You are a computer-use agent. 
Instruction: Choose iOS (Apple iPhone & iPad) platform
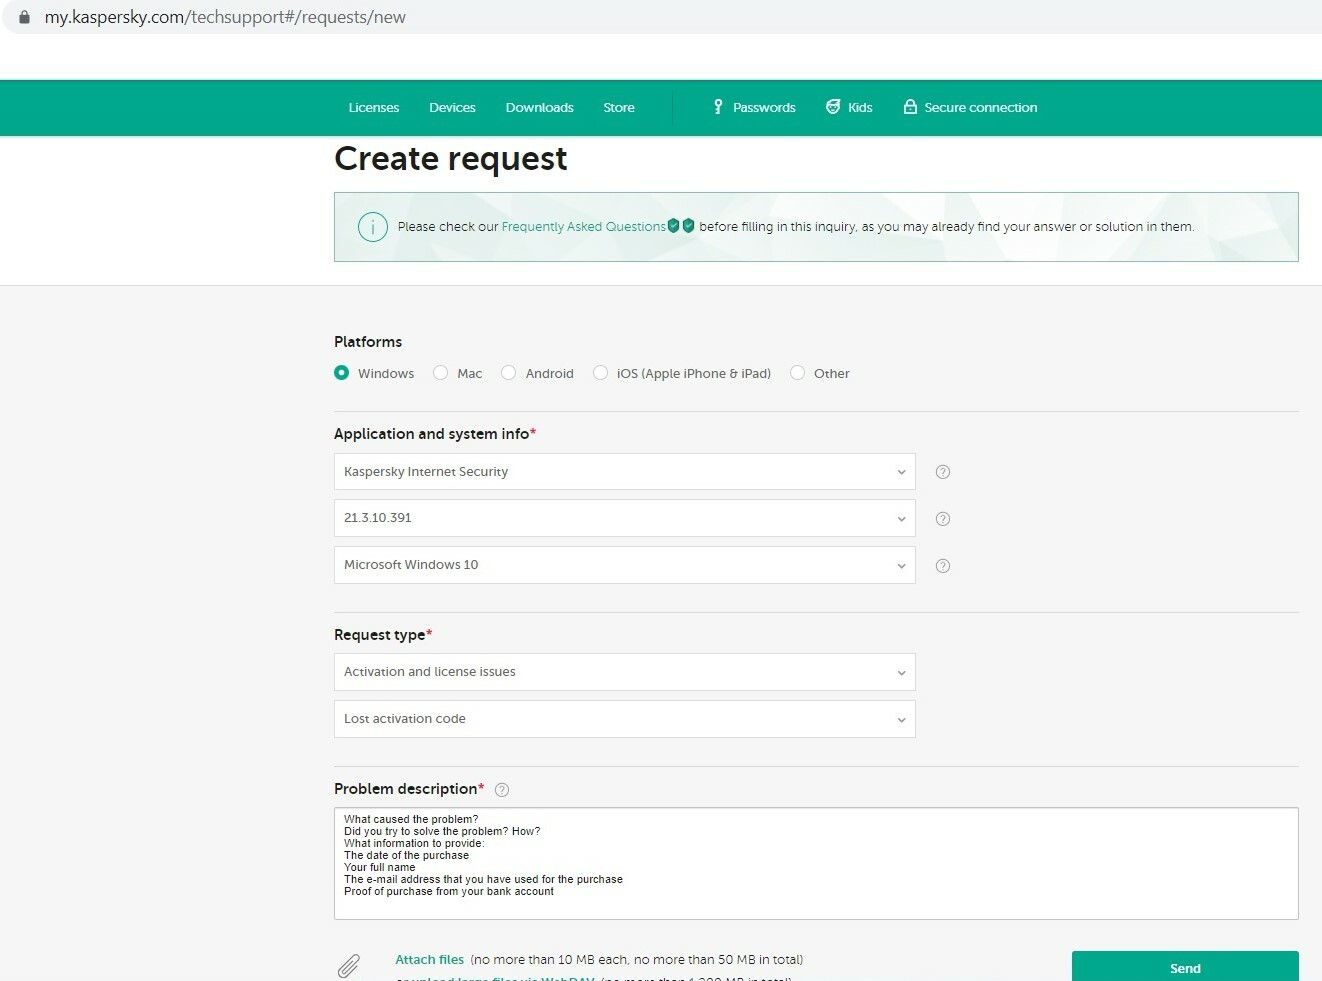click(x=600, y=372)
